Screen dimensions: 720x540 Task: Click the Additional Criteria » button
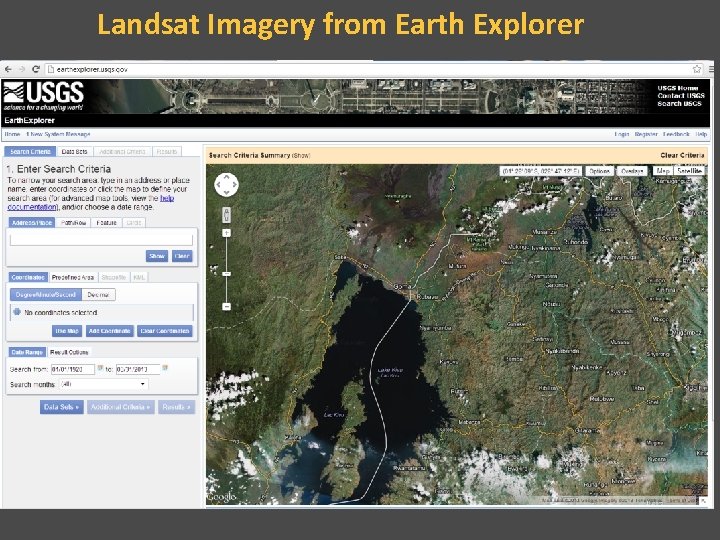pyautogui.click(x=120, y=407)
